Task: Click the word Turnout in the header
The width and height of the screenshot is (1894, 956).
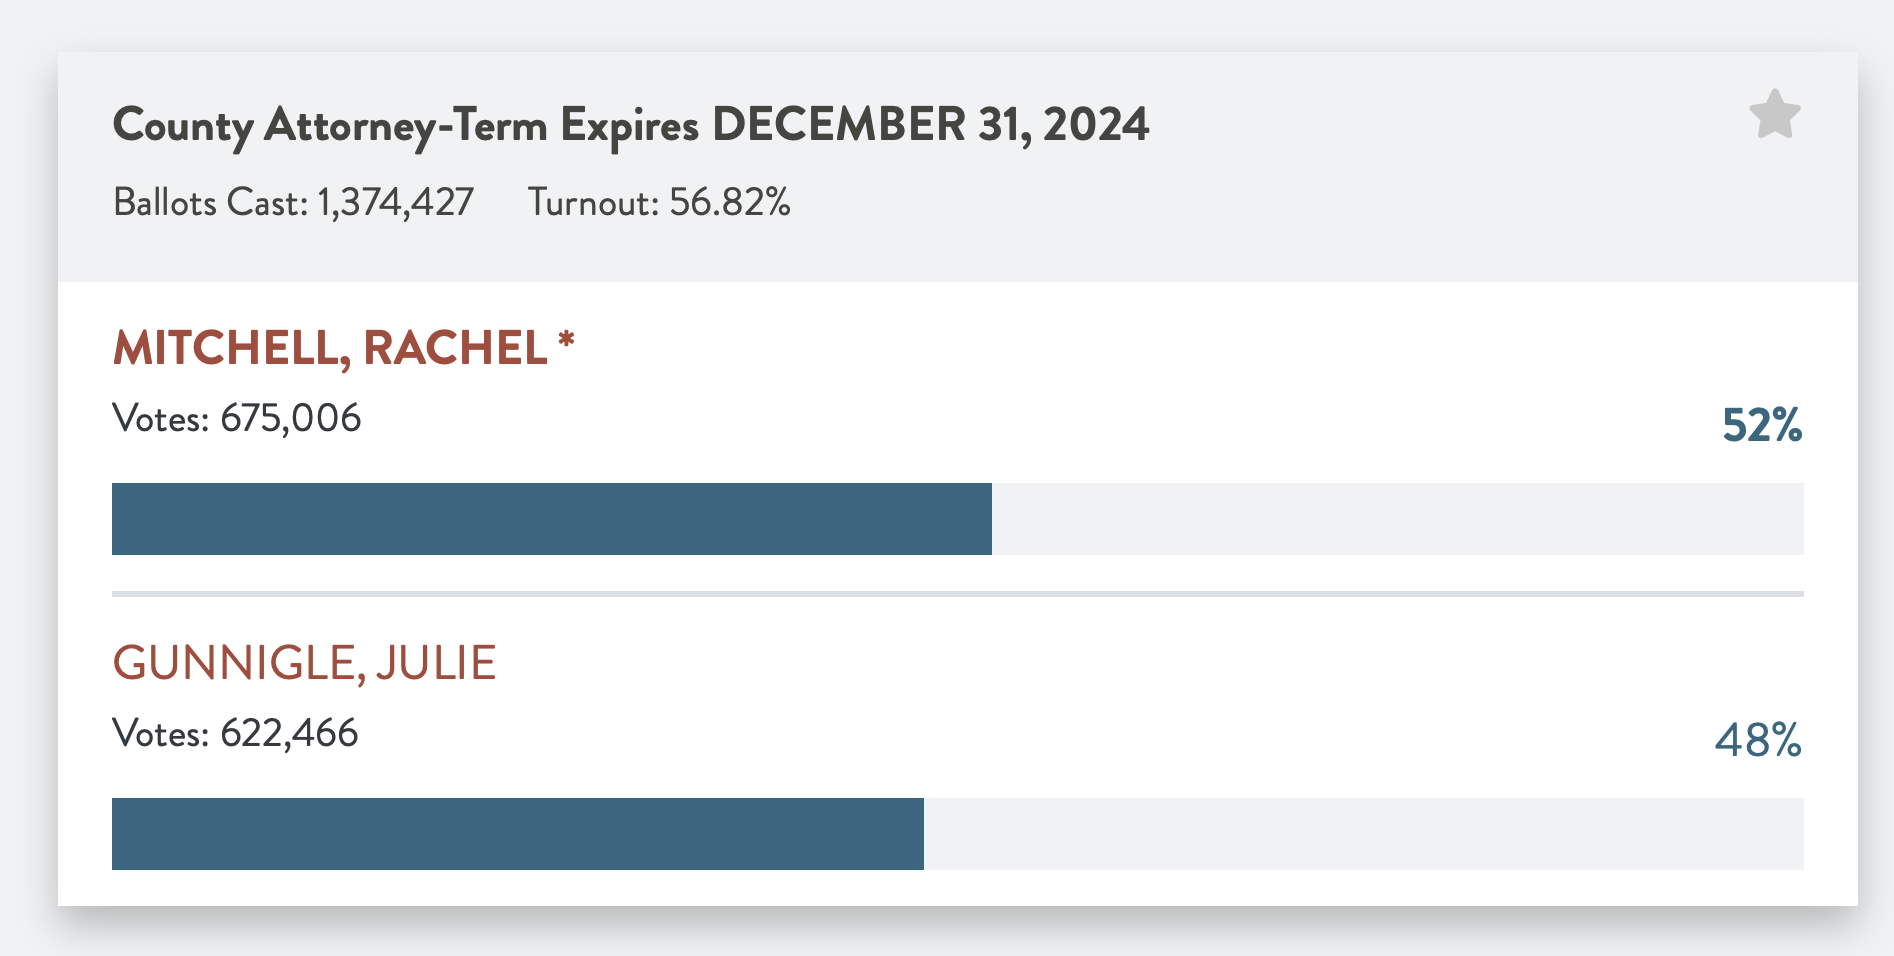Action: [594, 203]
